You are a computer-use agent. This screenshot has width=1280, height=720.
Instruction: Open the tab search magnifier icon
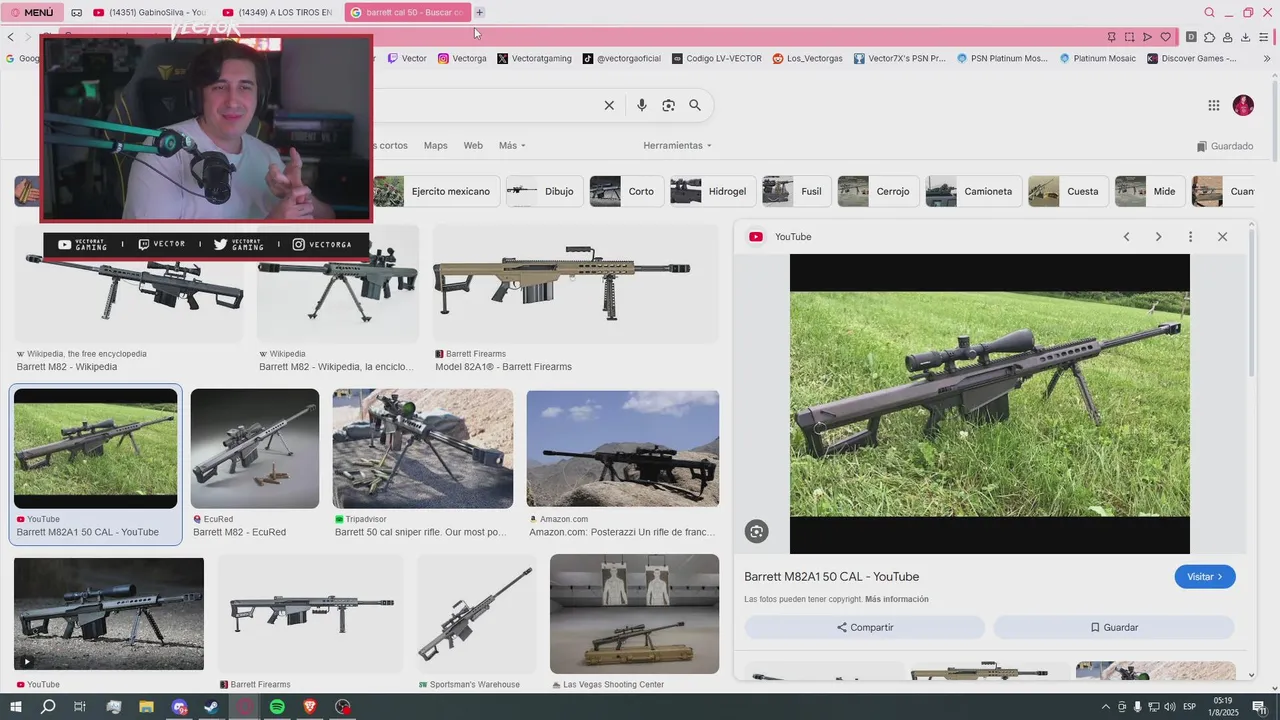1209,12
